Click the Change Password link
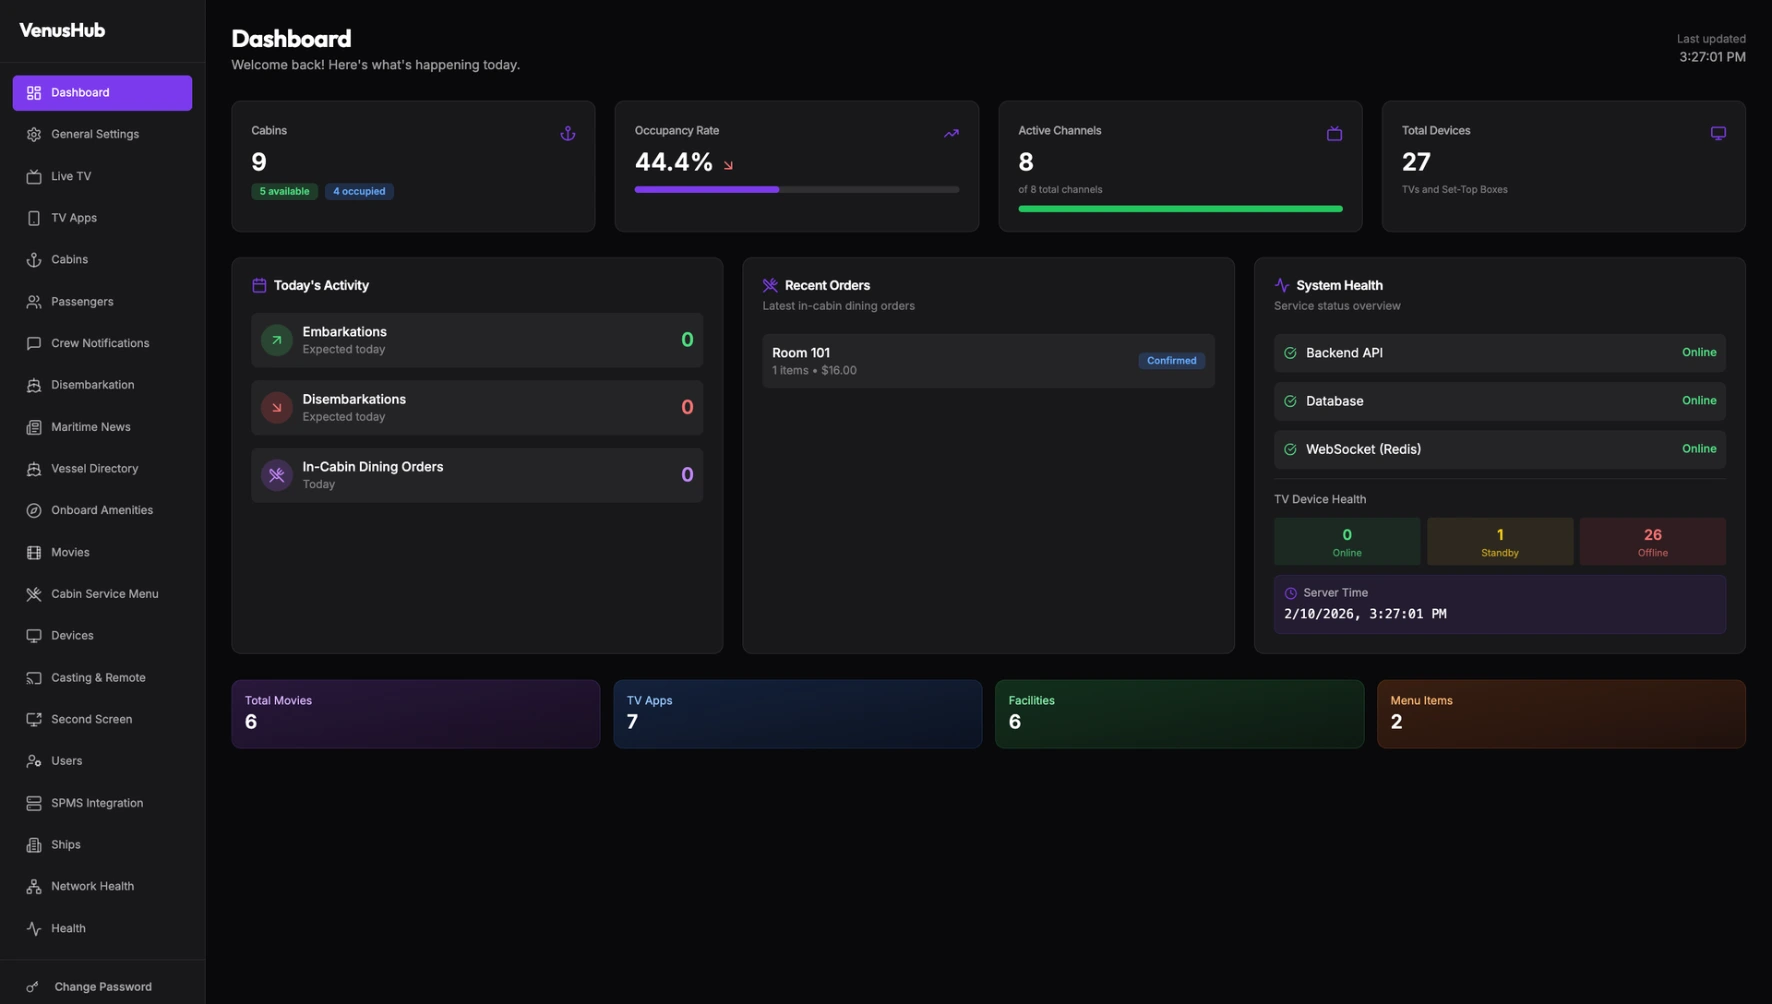This screenshot has width=1772, height=1004. click(101, 986)
